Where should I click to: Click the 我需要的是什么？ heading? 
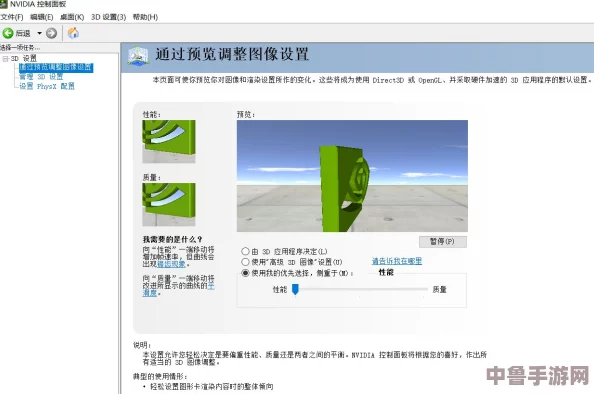(x=172, y=239)
